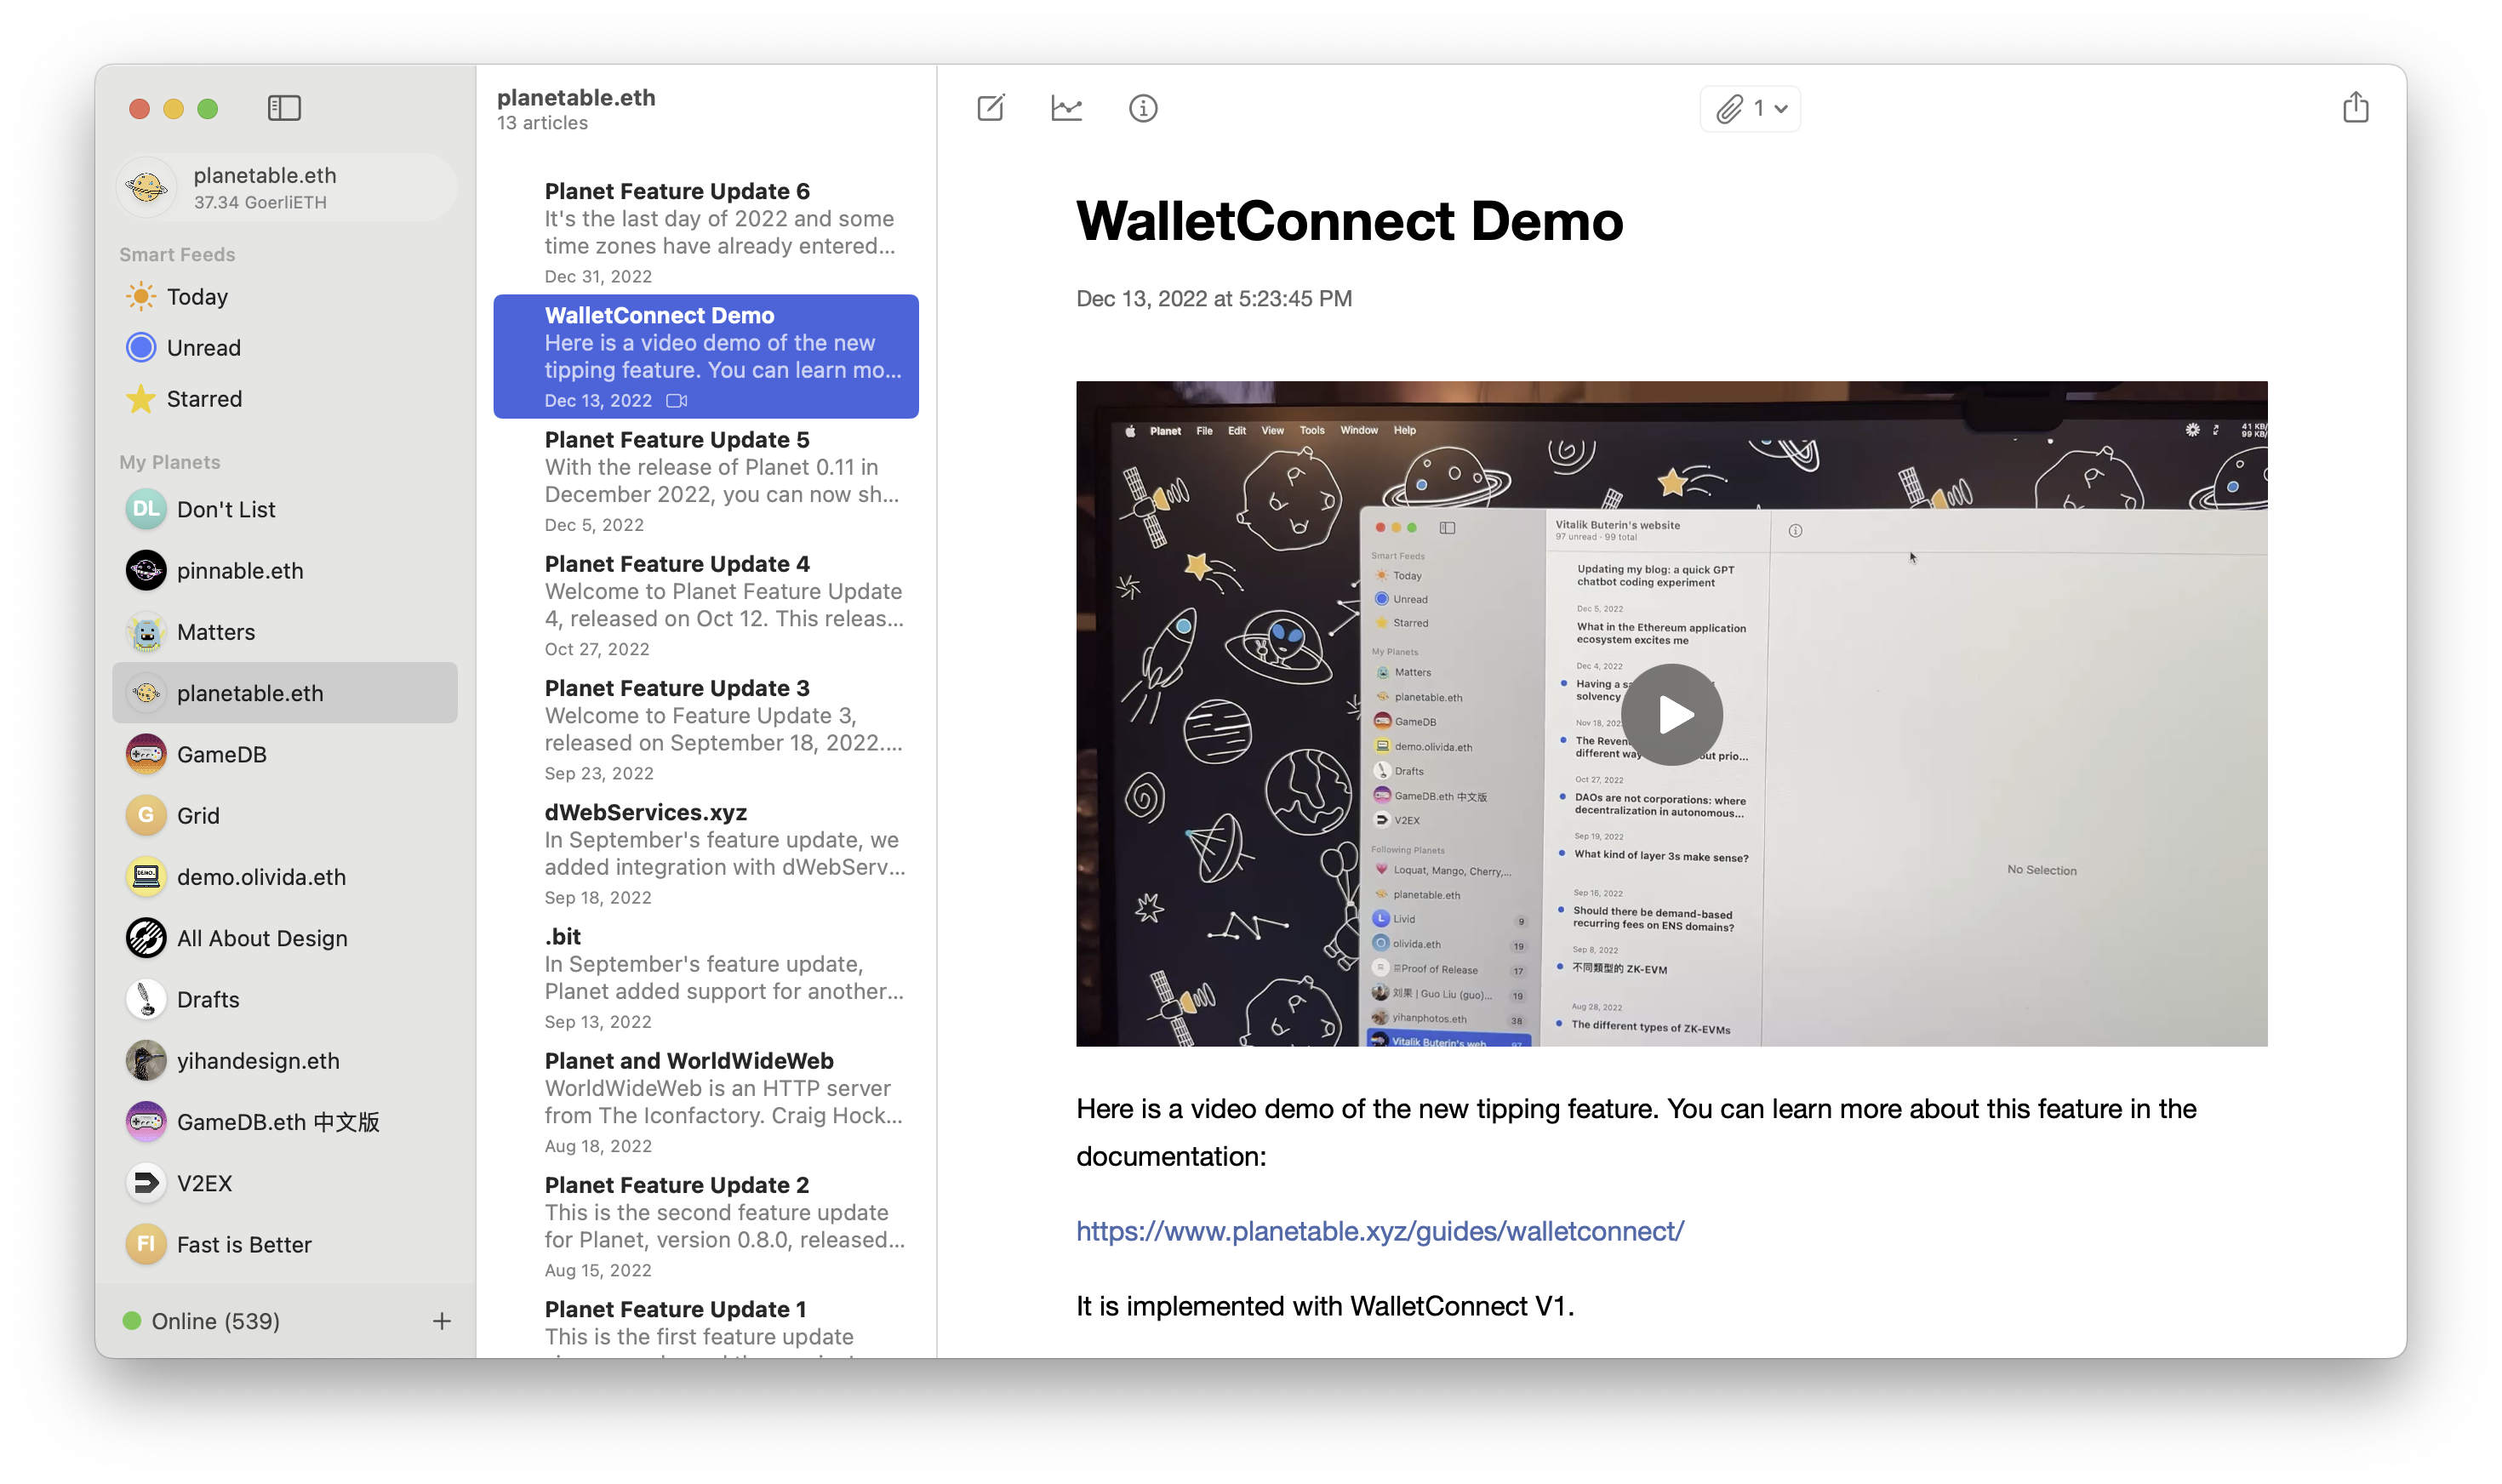Open article Planet Feature Update 2
The height and width of the screenshot is (1484, 2502).
[x=706, y=1226]
